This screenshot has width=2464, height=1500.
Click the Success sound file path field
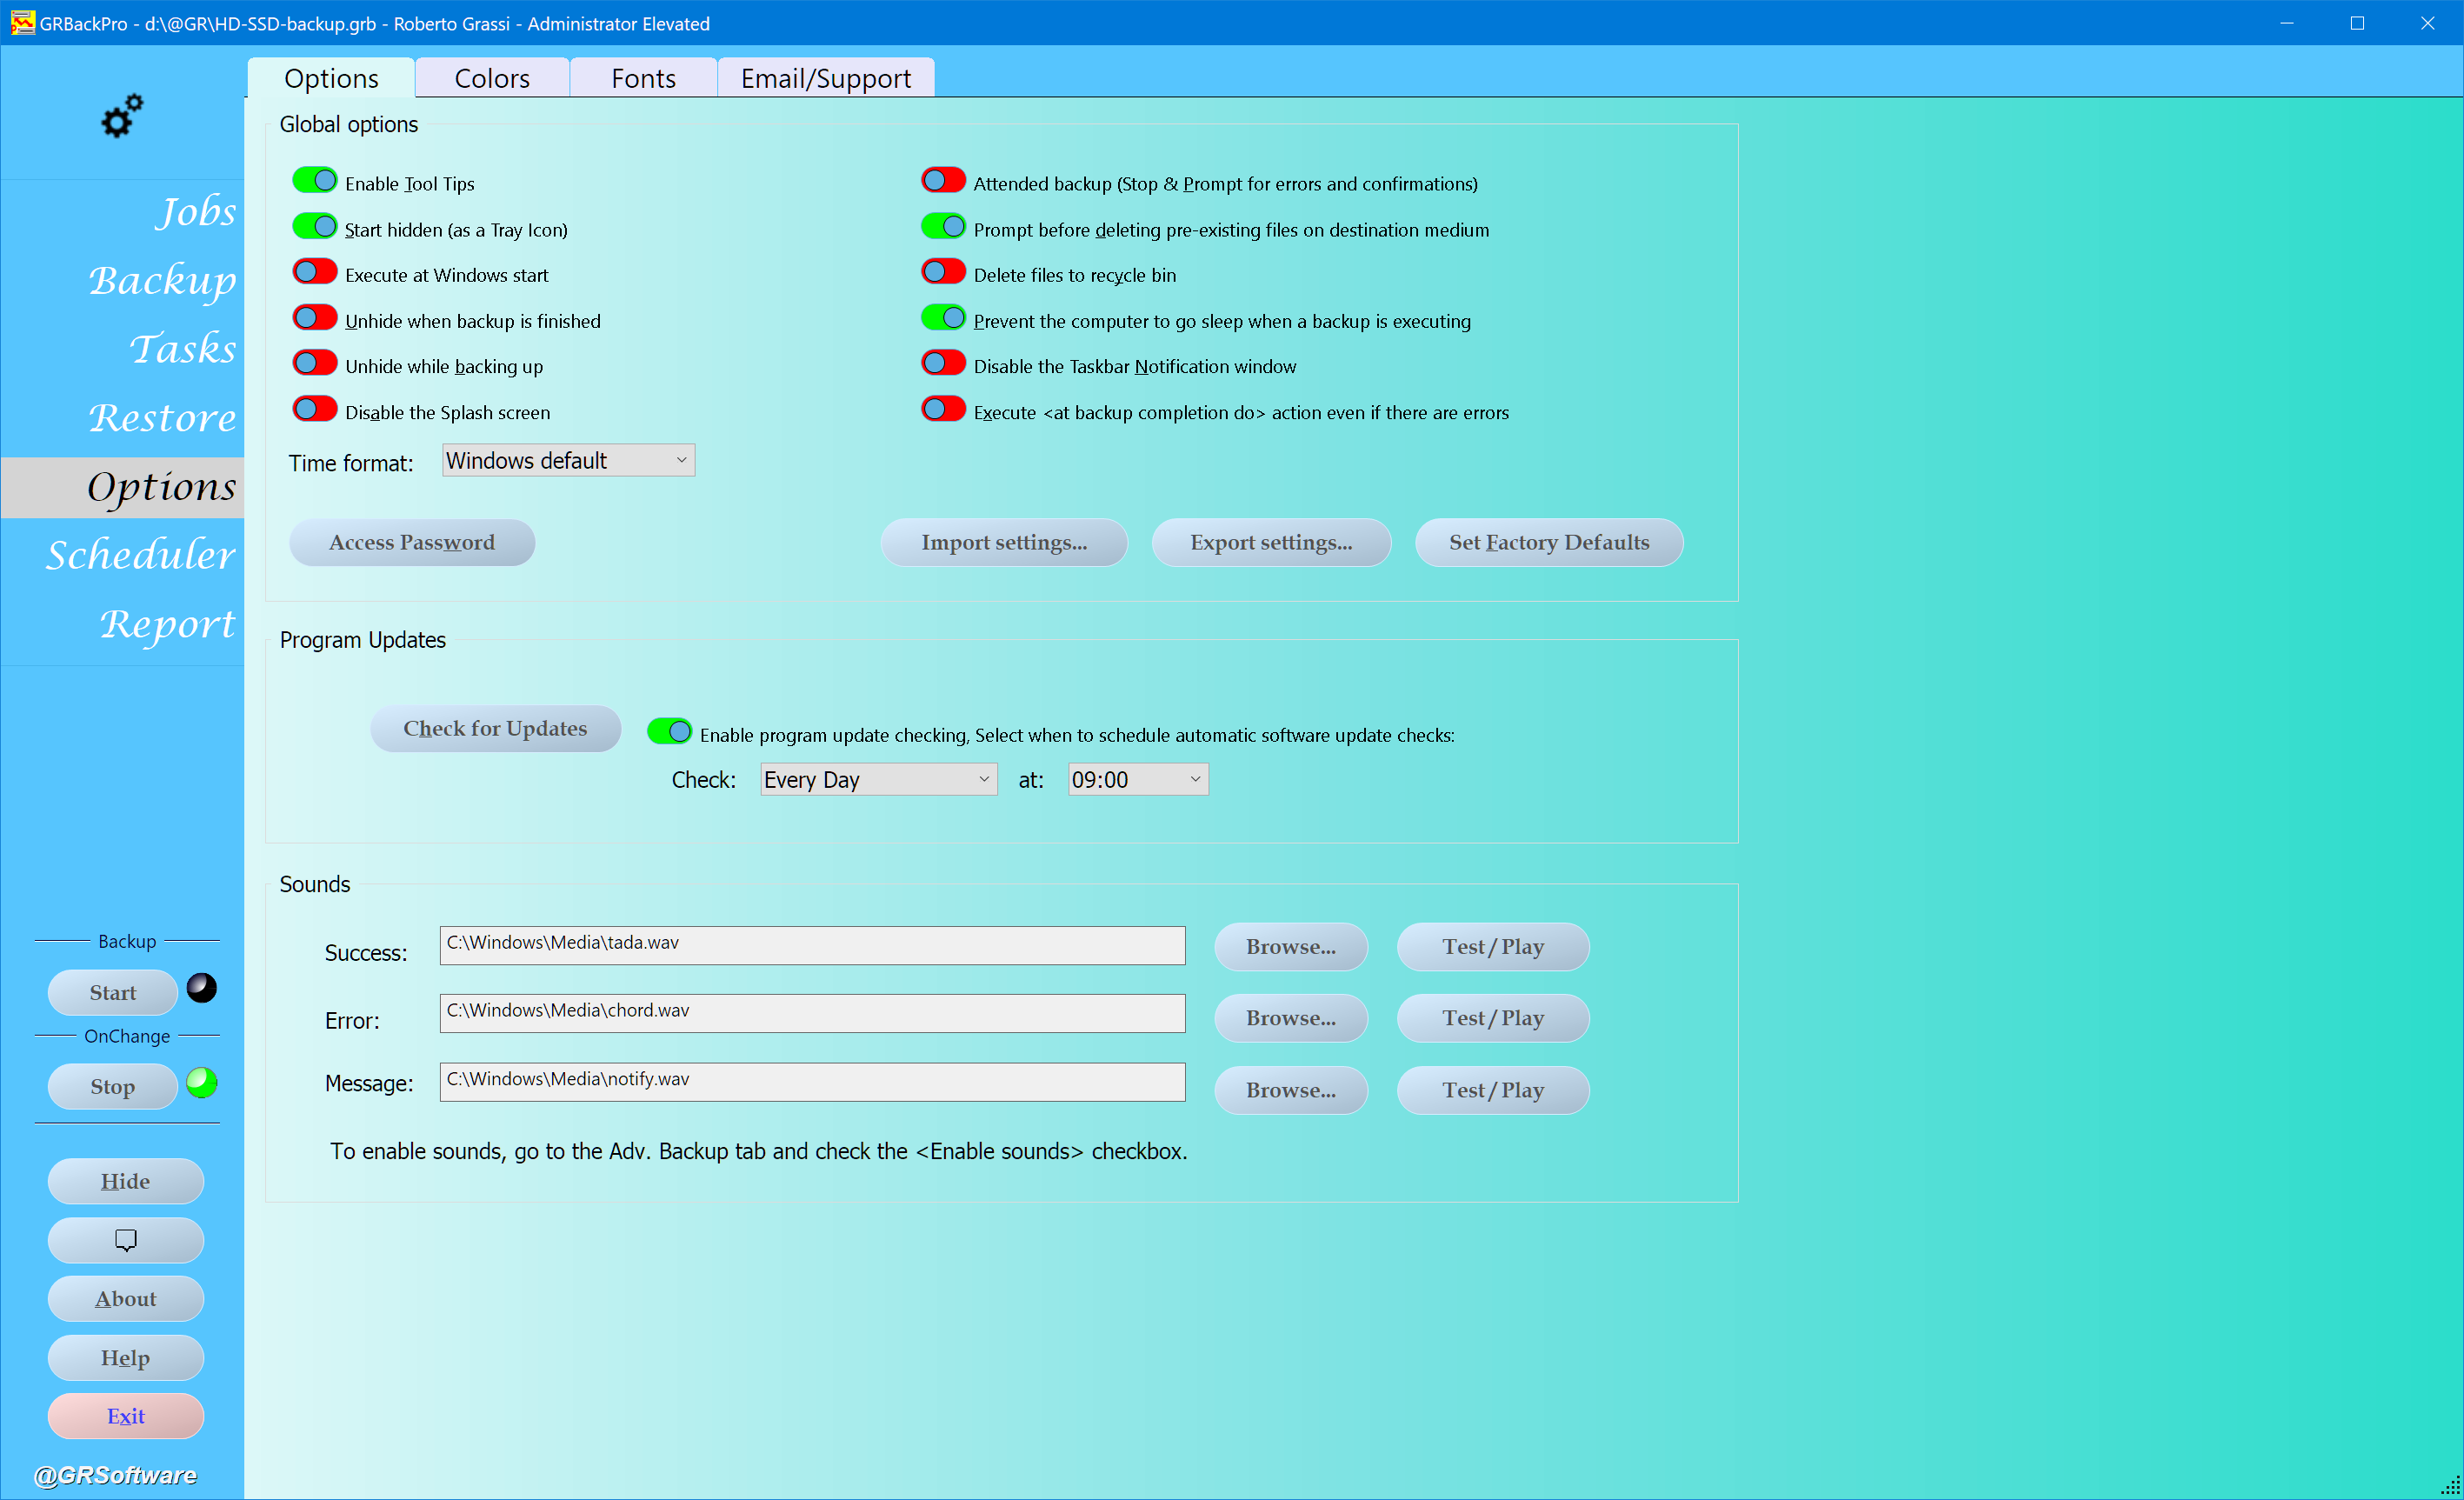(812, 945)
